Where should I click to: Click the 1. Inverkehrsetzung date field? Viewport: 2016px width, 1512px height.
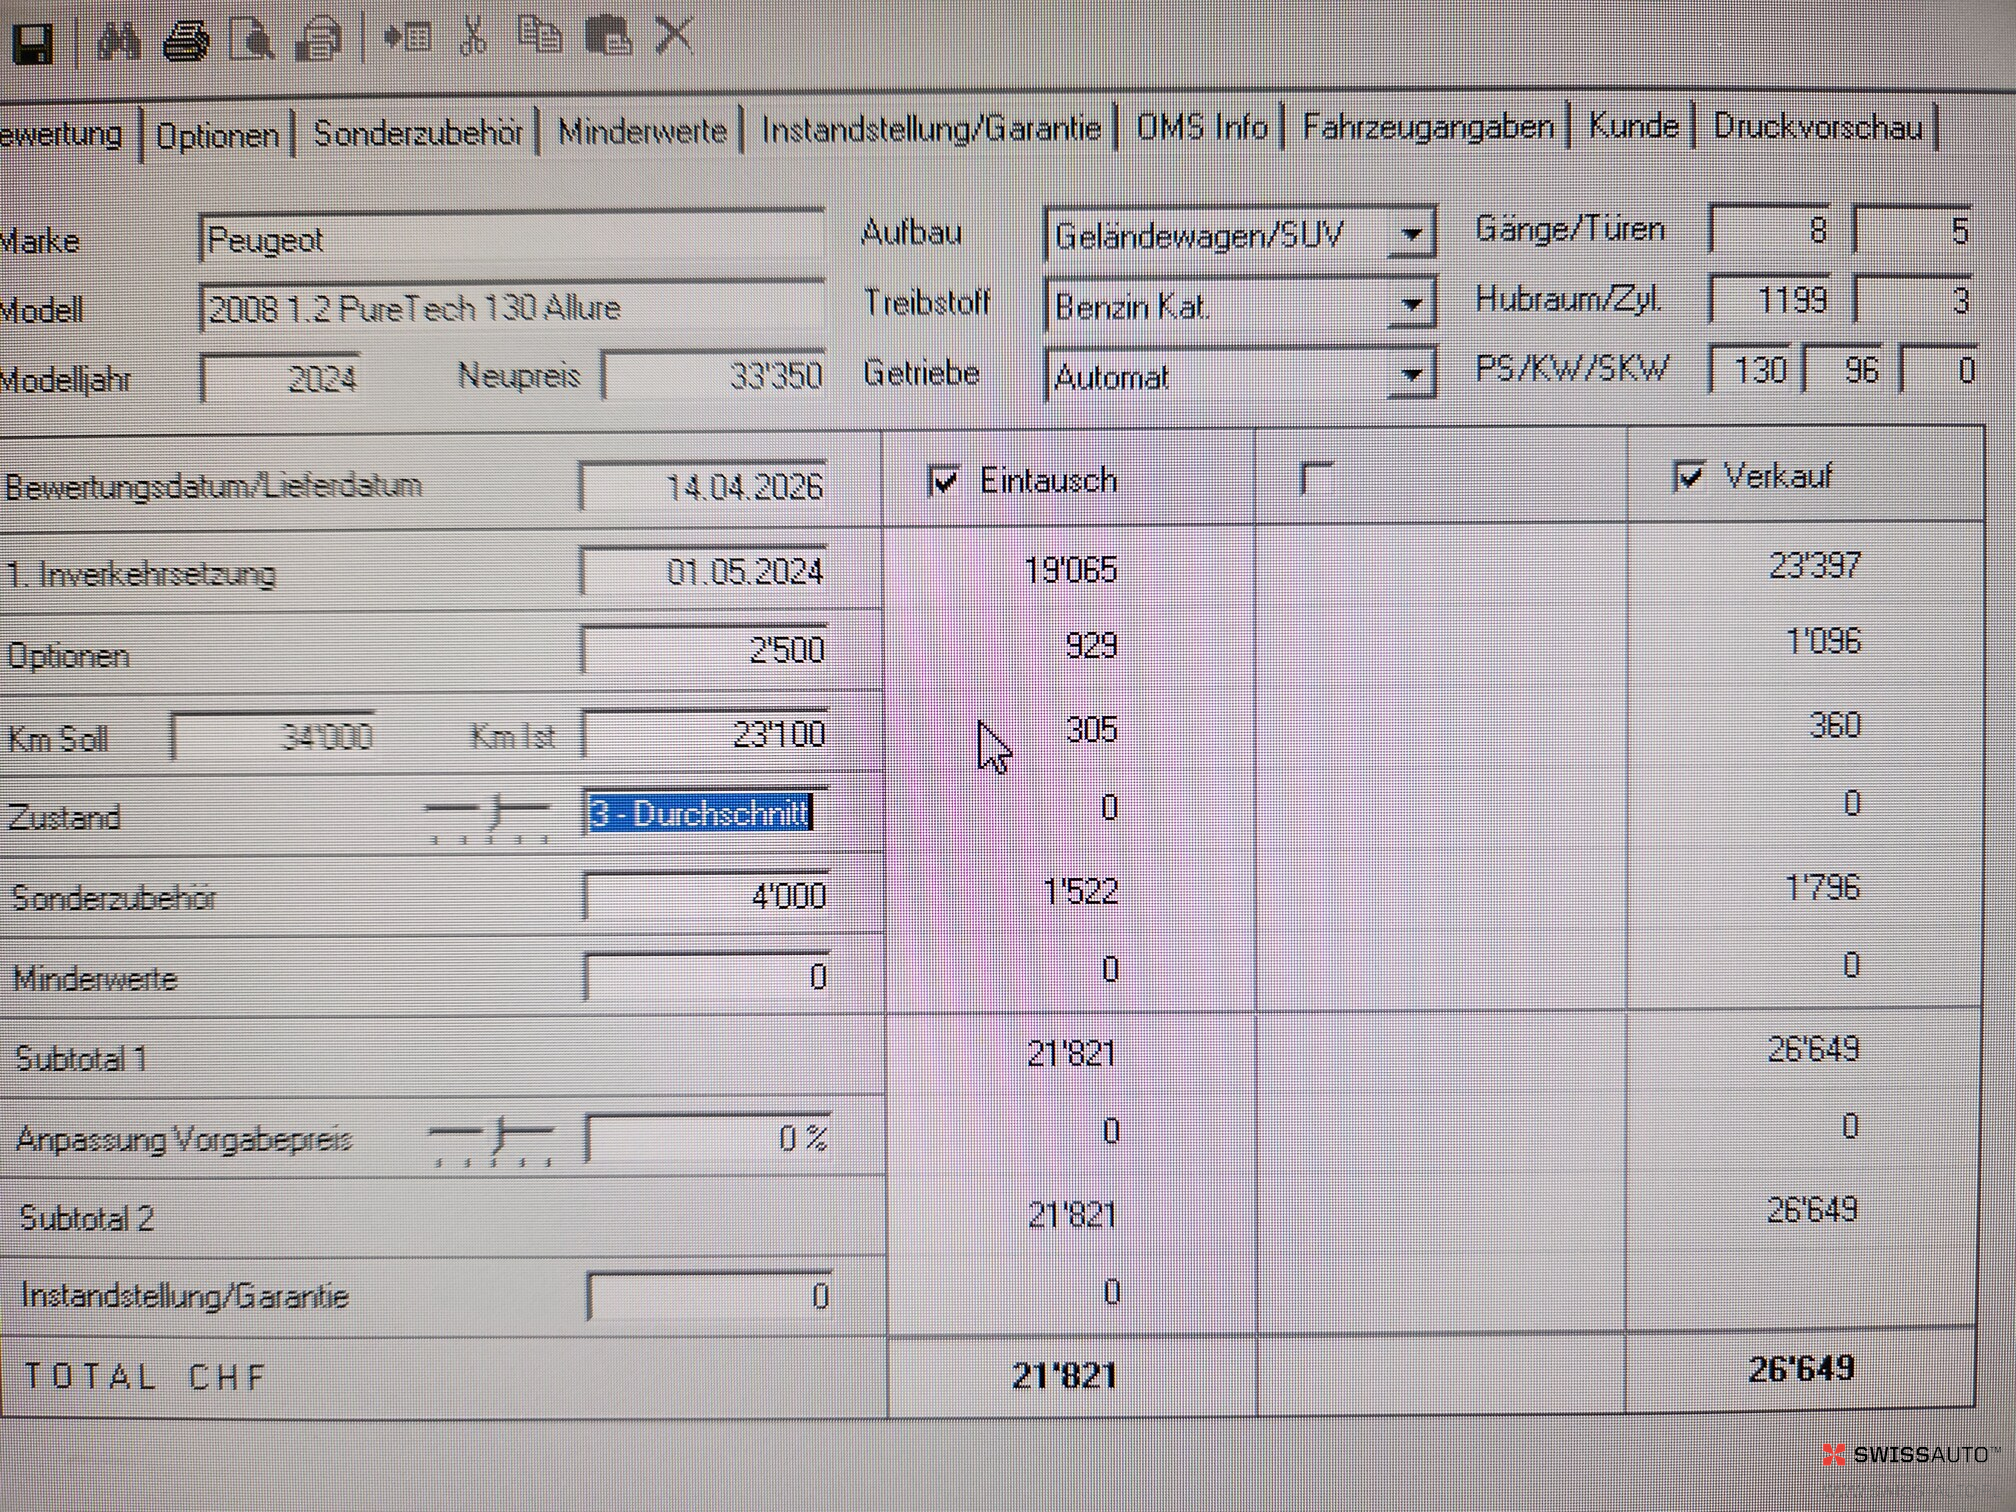(704, 571)
